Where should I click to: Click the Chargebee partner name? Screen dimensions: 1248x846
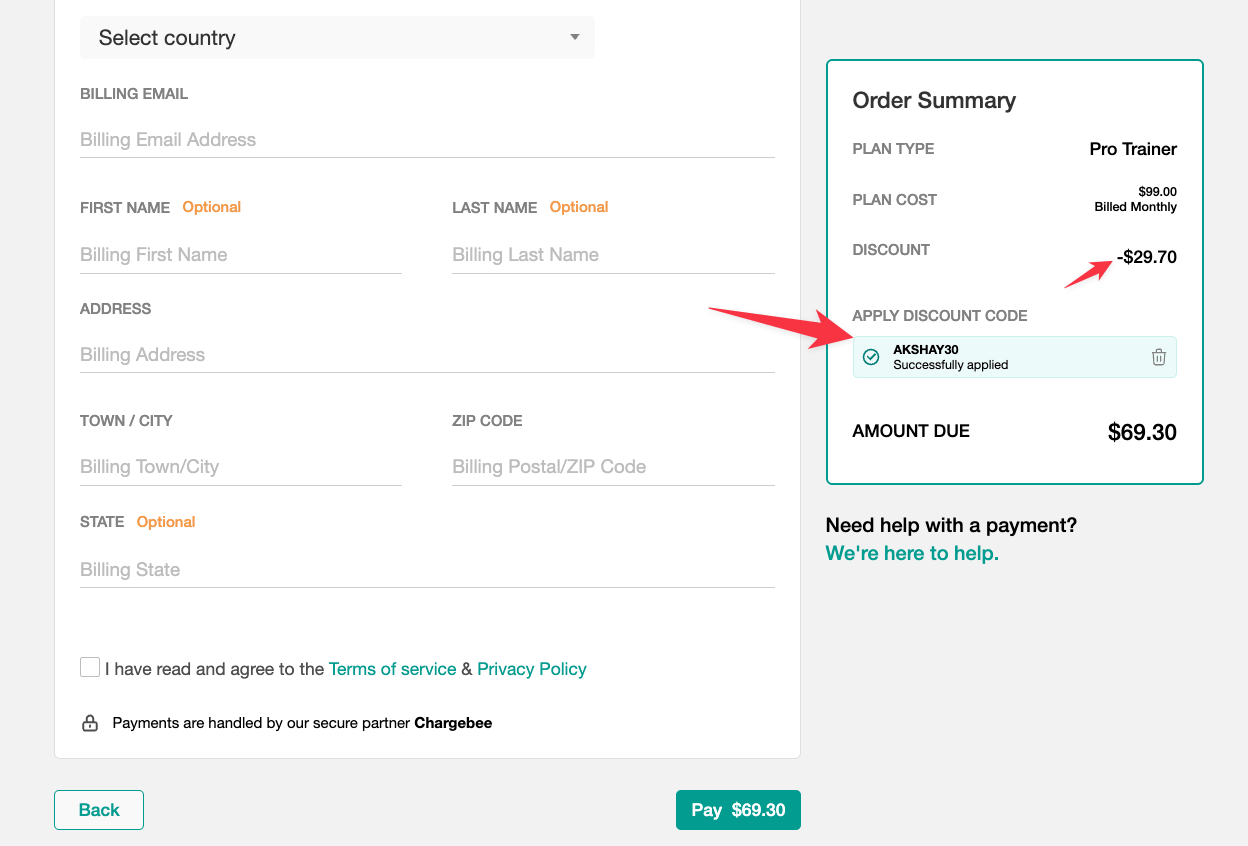coord(453,723)
